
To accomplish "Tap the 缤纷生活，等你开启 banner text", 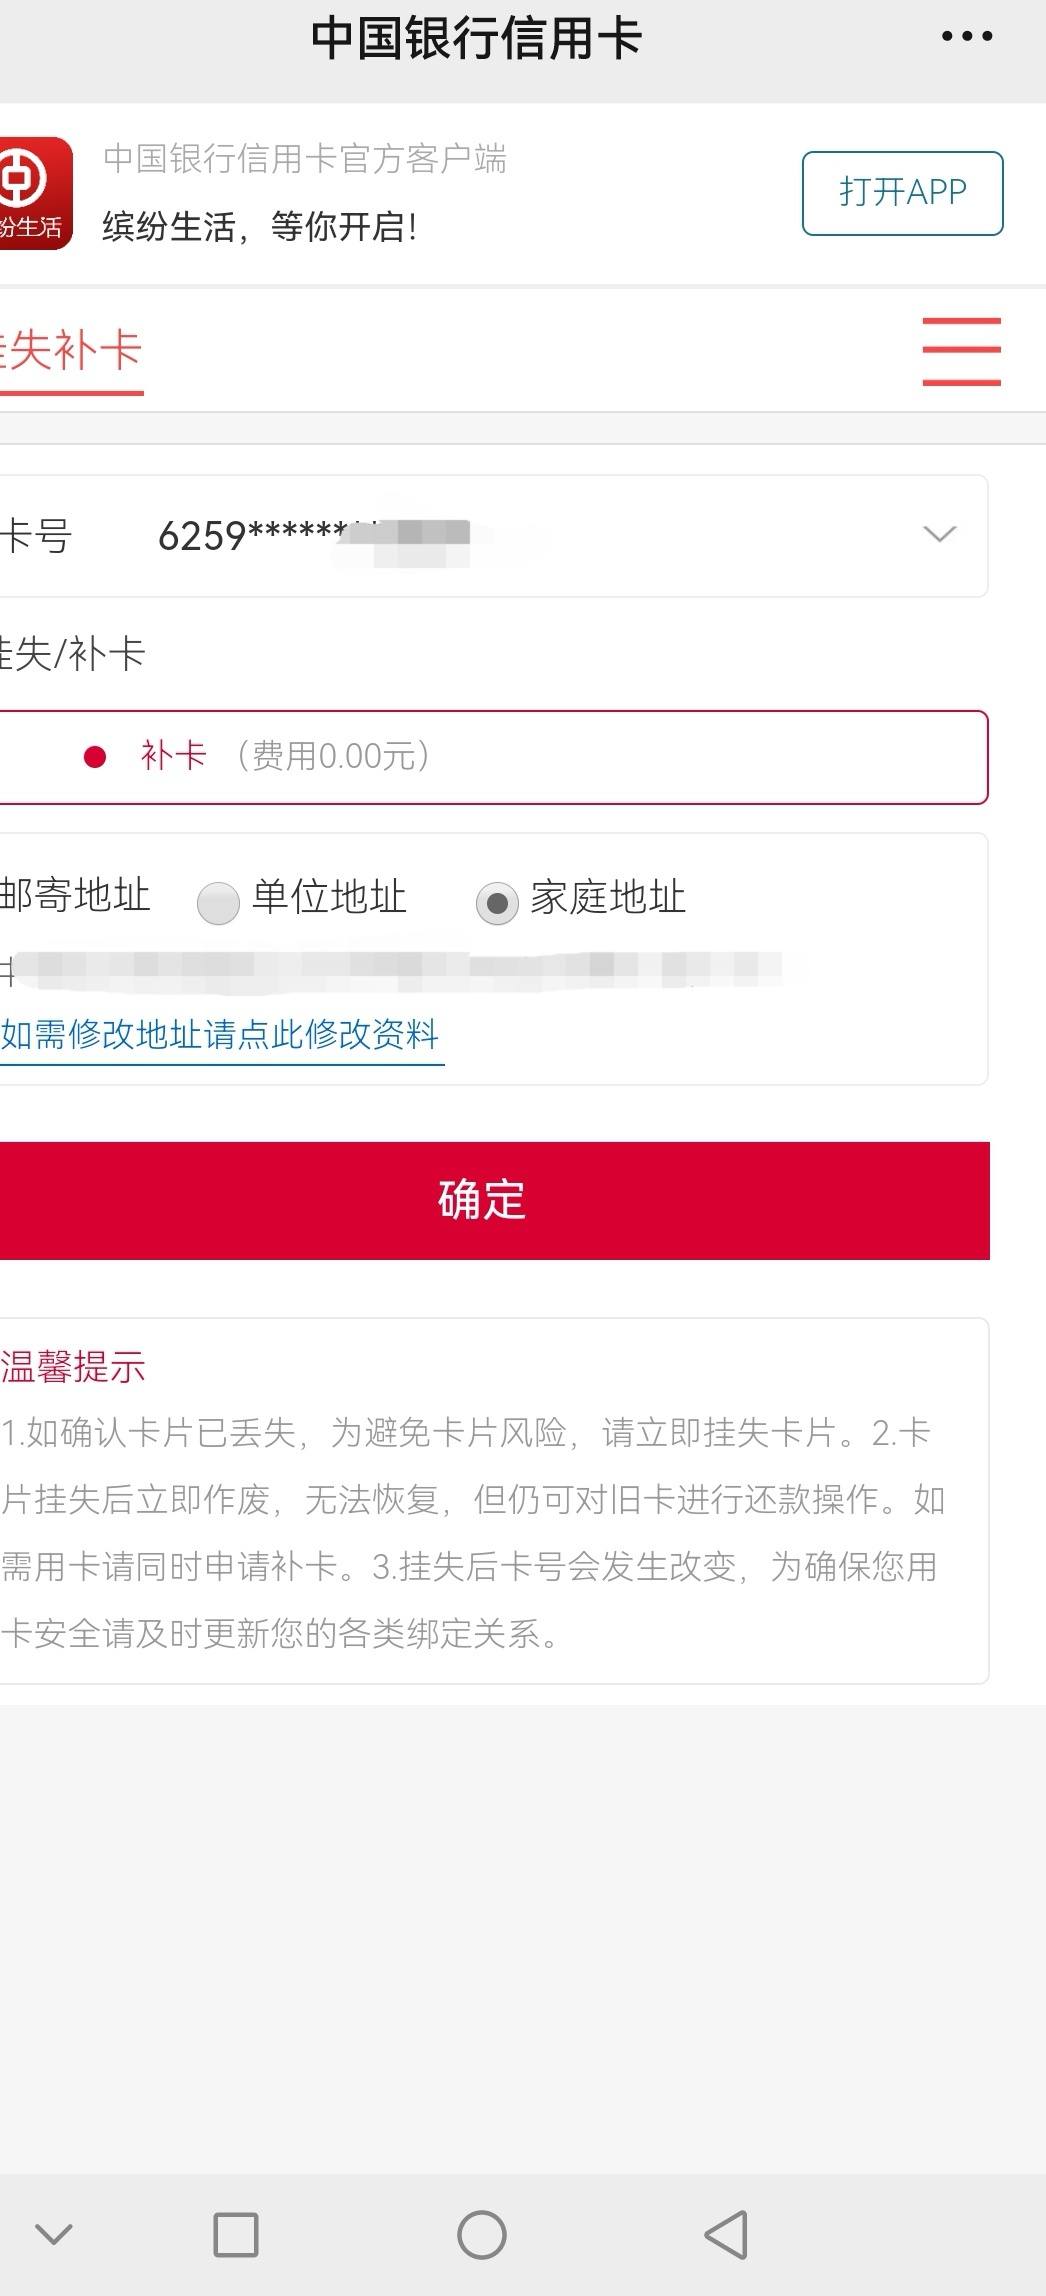I will pyautogui.click(x=260, y=227).
